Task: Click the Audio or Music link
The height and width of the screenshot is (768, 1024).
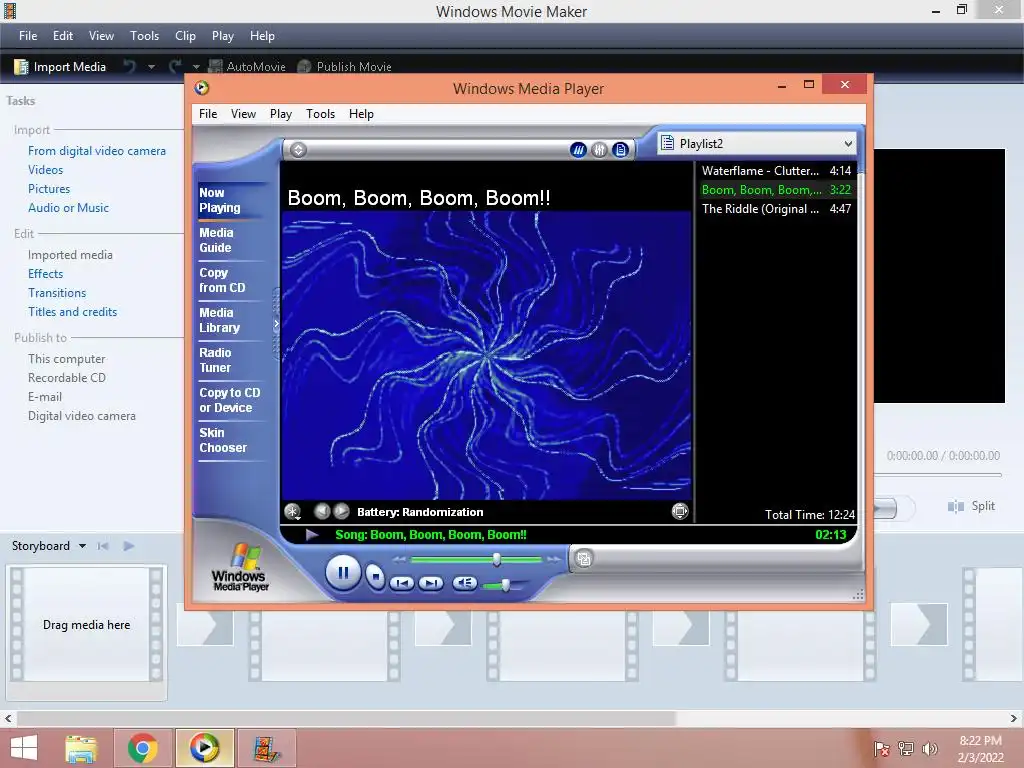Action: click(69, 208)
